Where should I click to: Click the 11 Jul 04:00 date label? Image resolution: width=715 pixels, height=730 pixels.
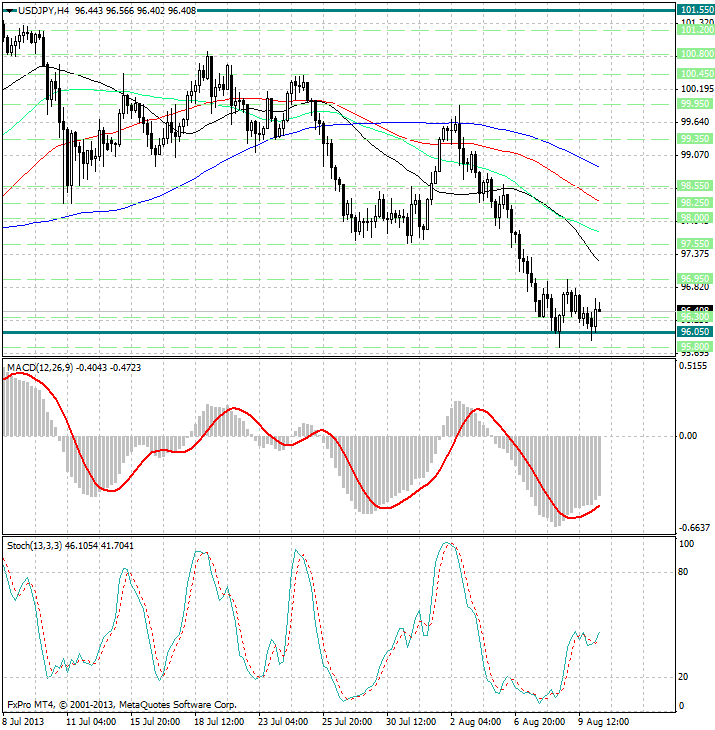[91, 722]
